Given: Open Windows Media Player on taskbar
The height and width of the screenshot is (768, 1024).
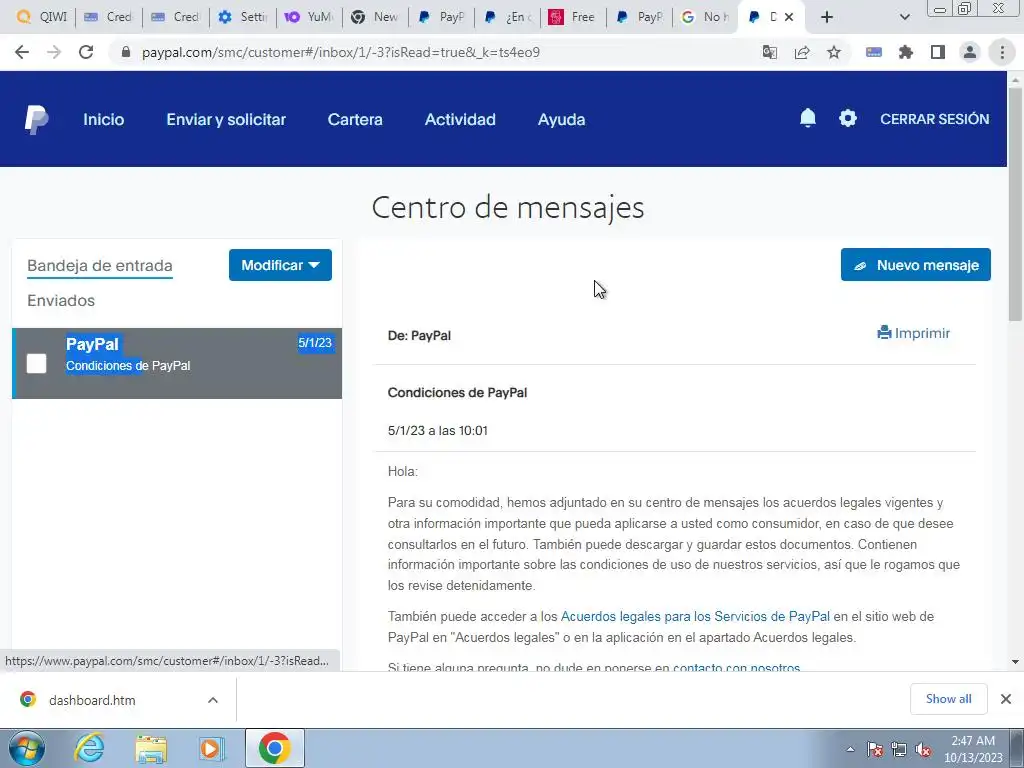Looking at the screenshot, I should (x=212, y=748).
